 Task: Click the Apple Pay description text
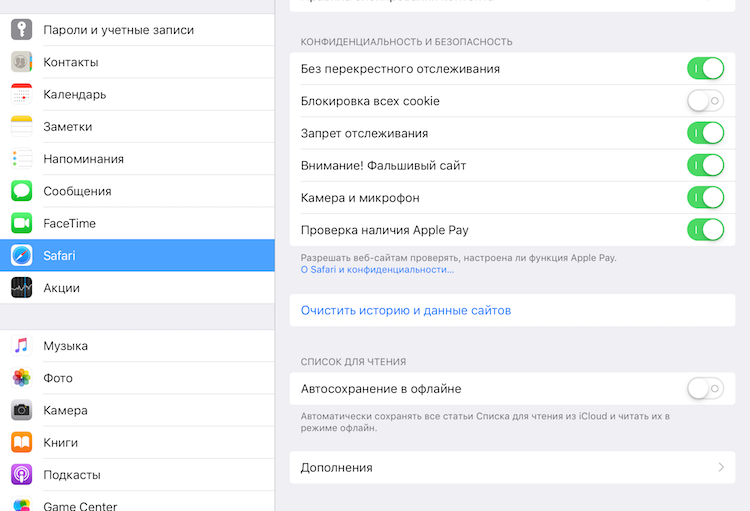459,258
